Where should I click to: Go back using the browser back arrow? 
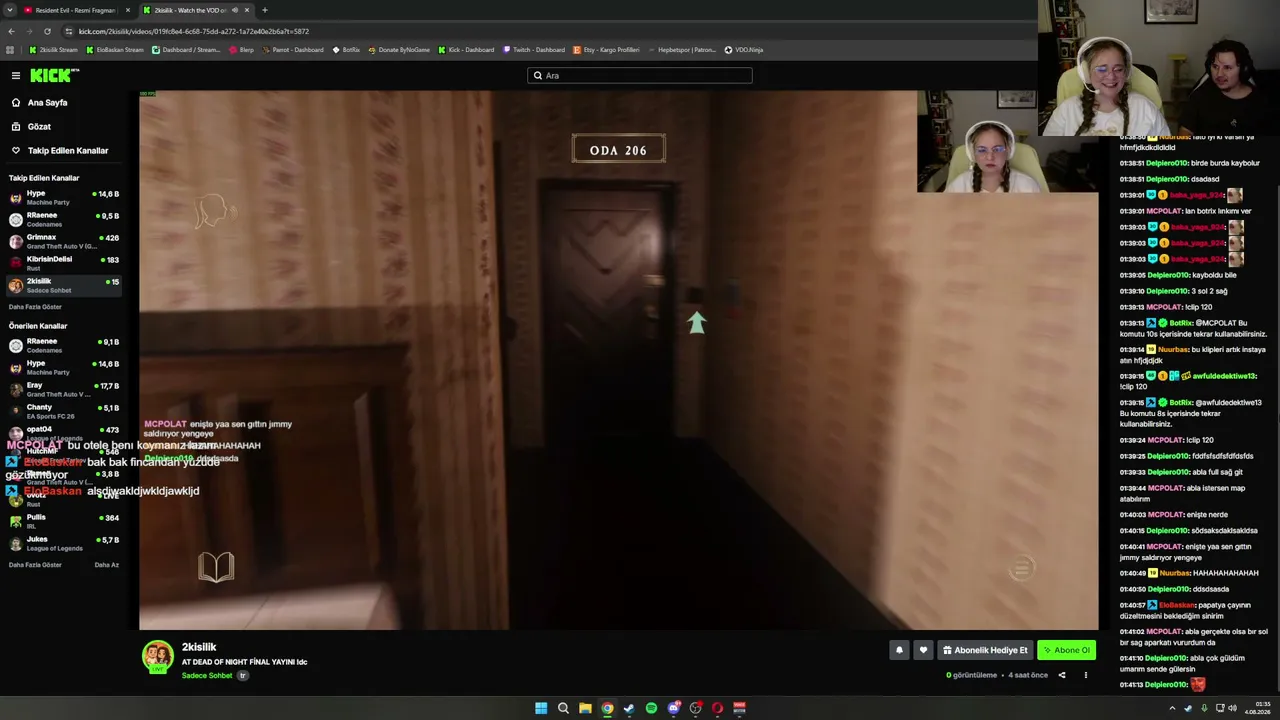(11, 31)
